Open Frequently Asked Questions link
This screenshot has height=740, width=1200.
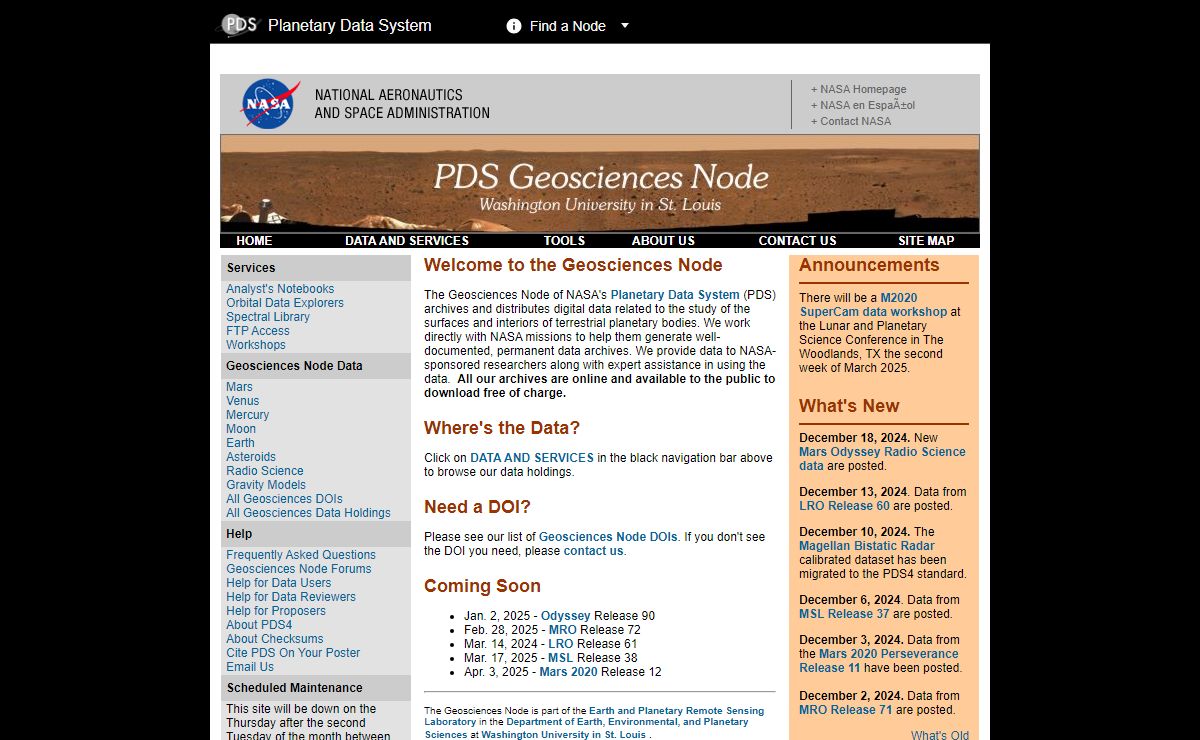tap(301, 555)
